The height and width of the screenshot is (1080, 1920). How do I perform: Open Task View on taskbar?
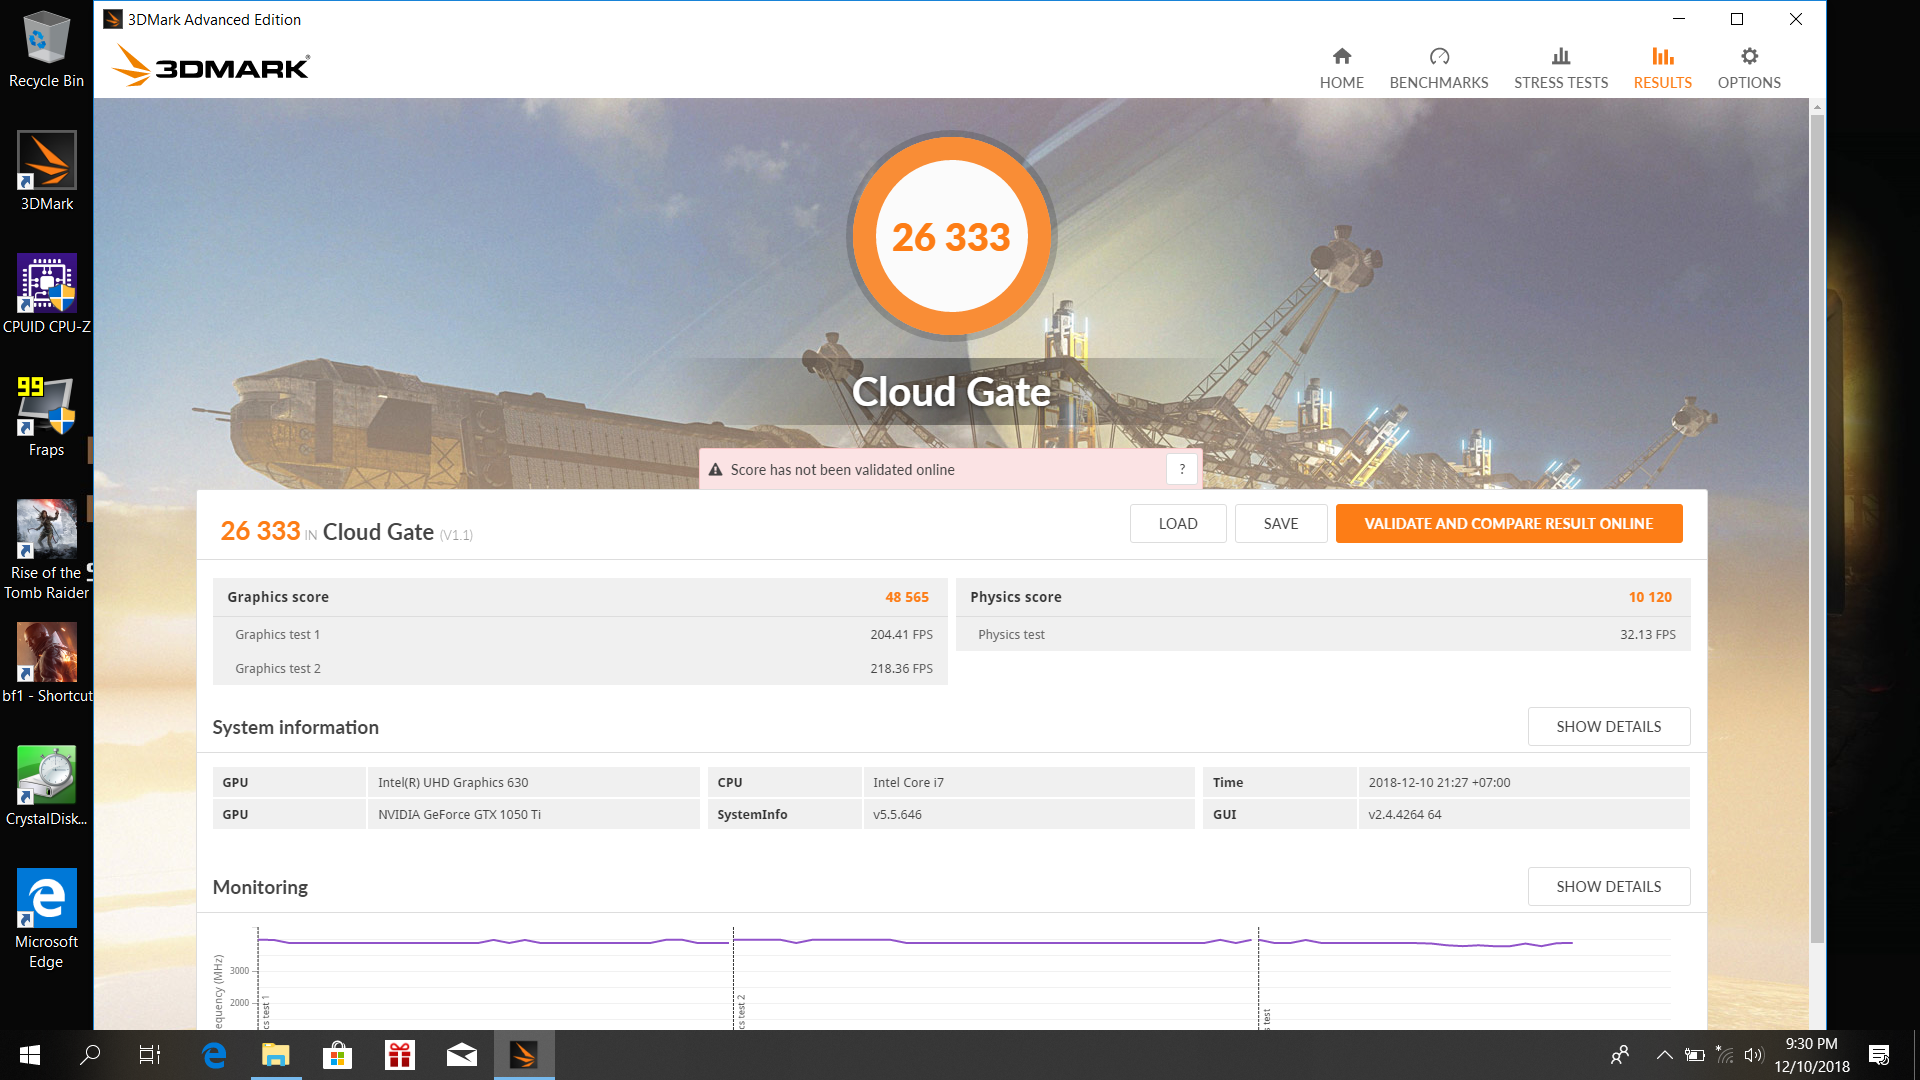[150, 1055]
